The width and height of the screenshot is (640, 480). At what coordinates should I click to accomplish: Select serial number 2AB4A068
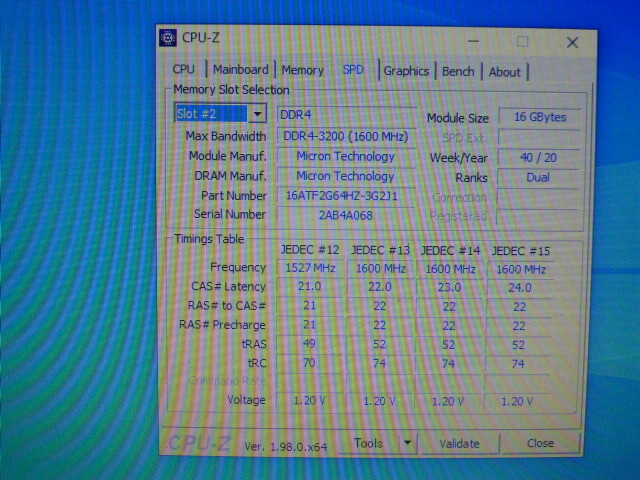point(346,215)
